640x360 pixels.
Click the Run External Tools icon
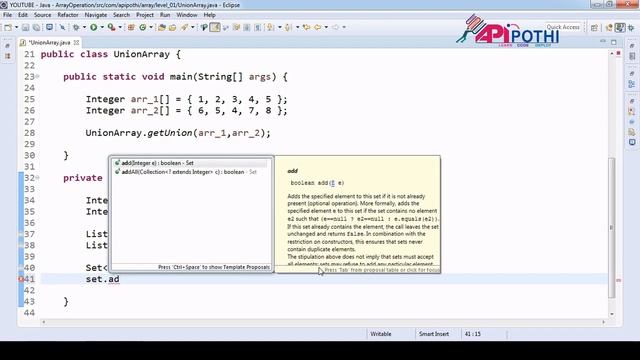pyautogui.click(x=111, y=27)
